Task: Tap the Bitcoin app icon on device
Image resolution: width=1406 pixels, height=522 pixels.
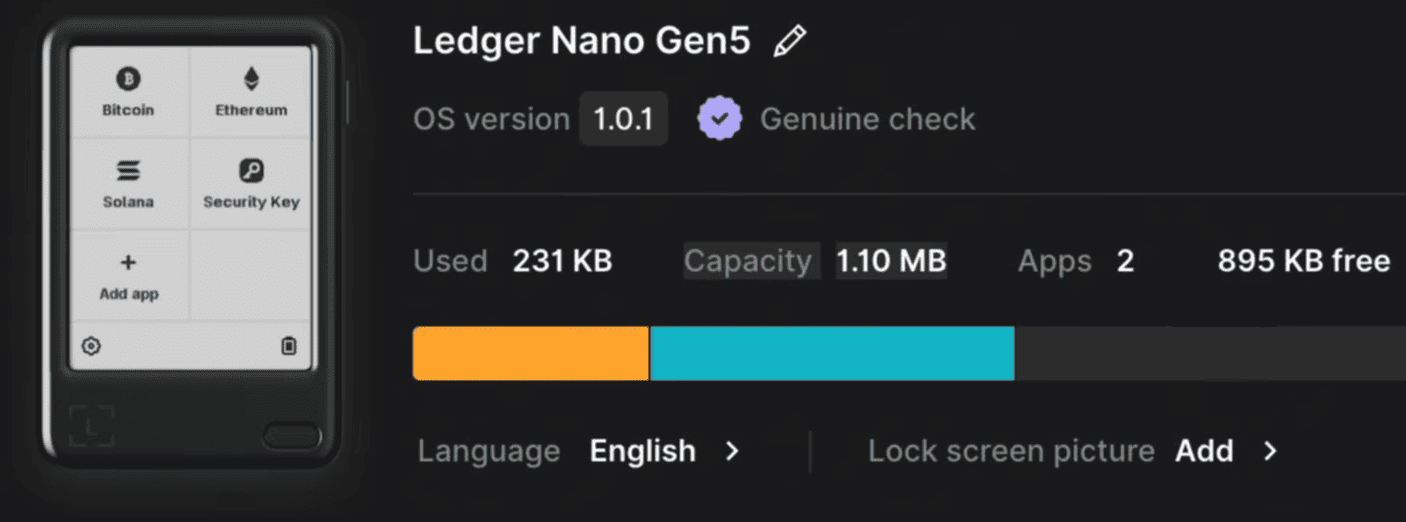Action: point(128,79)
